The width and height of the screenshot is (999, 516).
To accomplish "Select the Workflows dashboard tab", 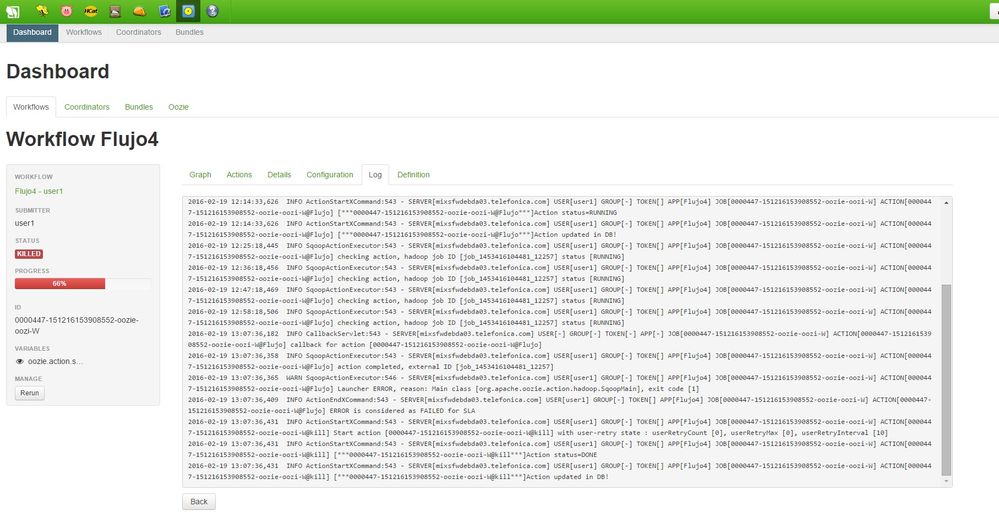I will click(x=31, y=107).
